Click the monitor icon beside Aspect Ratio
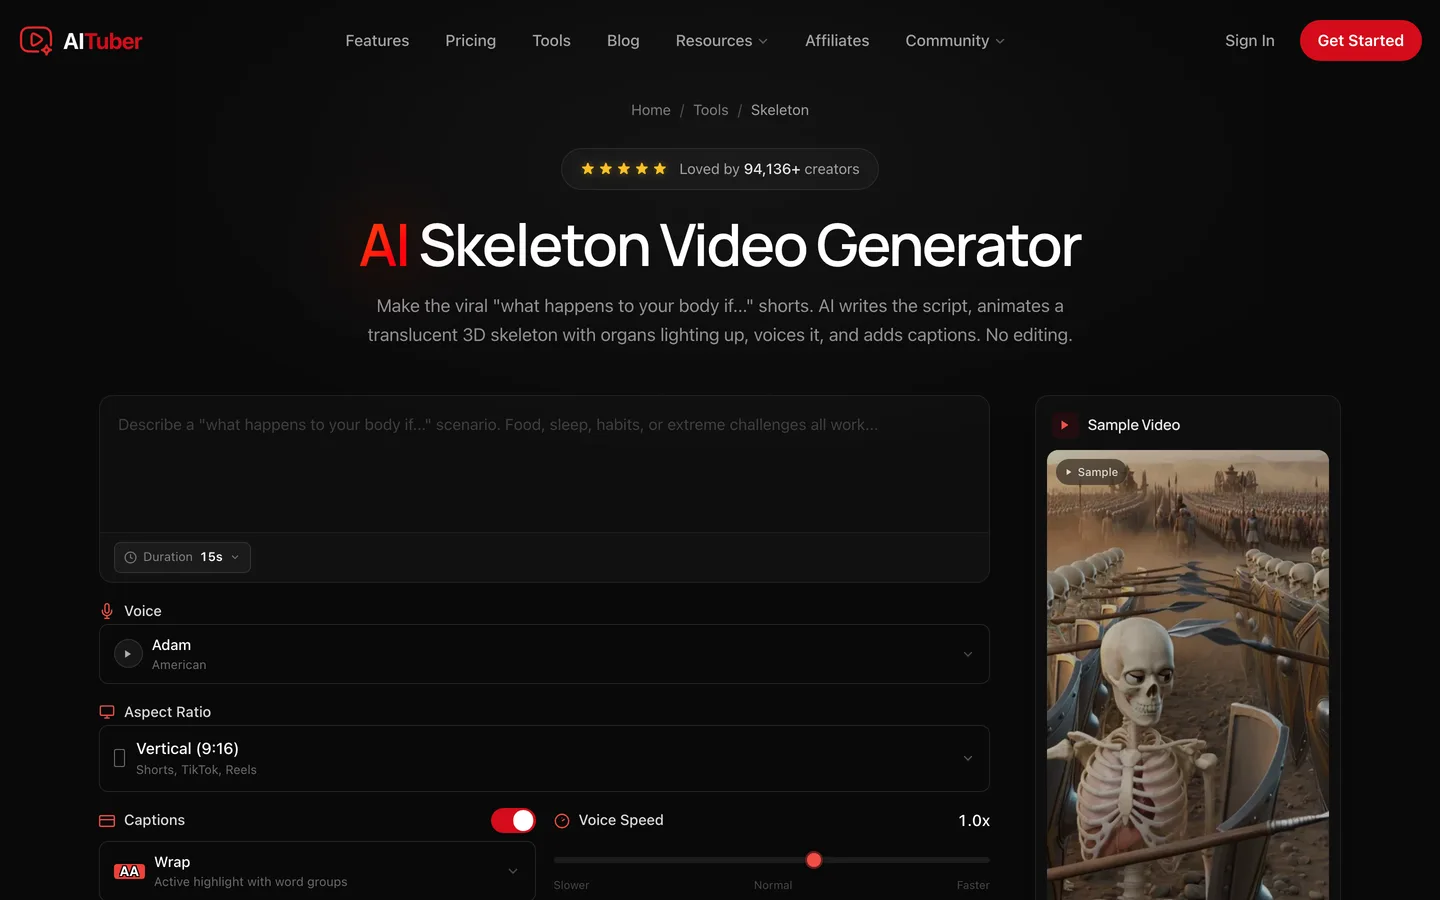 click(107, 712)
